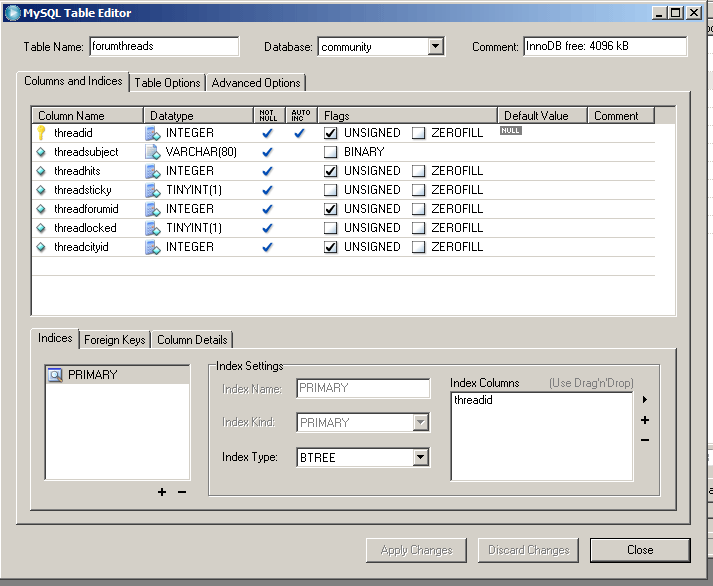713x586 pixels.
Task: Open the Database dropdown showing community
Action: click(x=435, y=46)
